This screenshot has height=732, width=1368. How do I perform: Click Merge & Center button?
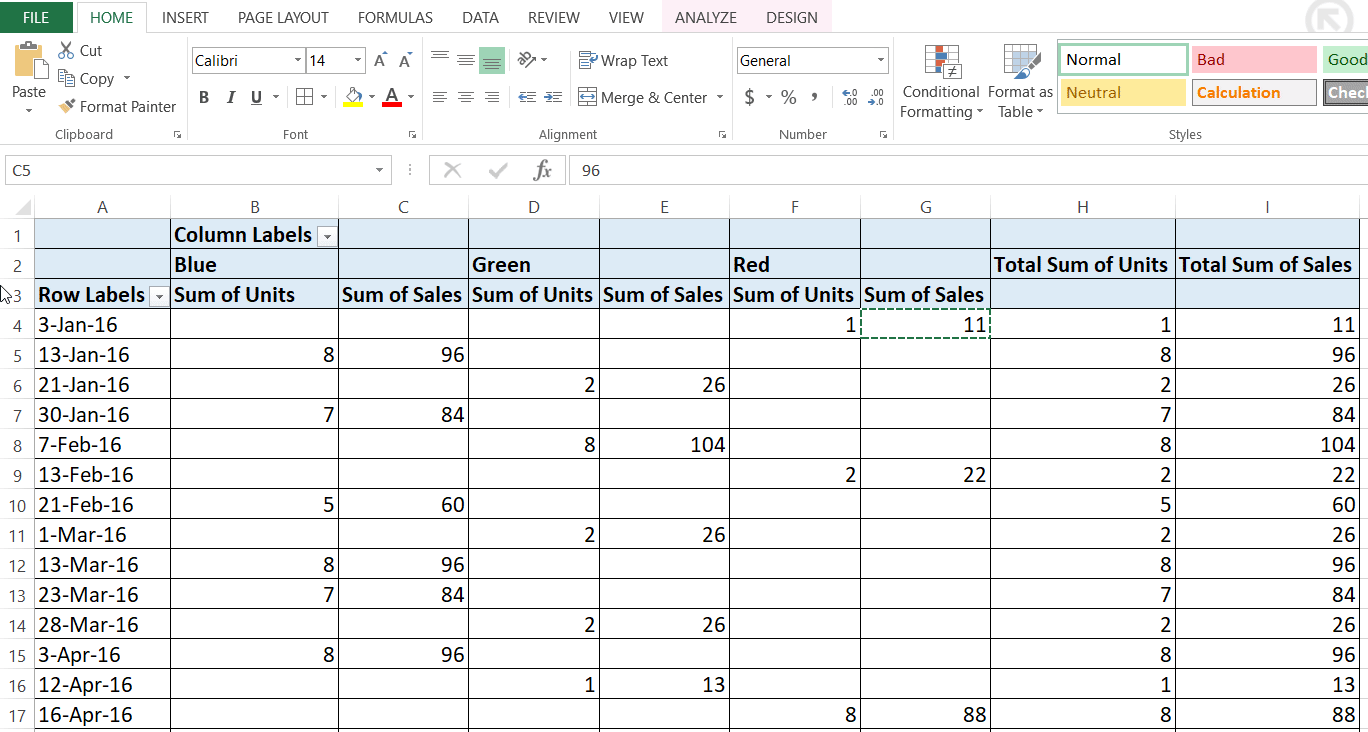644,97
